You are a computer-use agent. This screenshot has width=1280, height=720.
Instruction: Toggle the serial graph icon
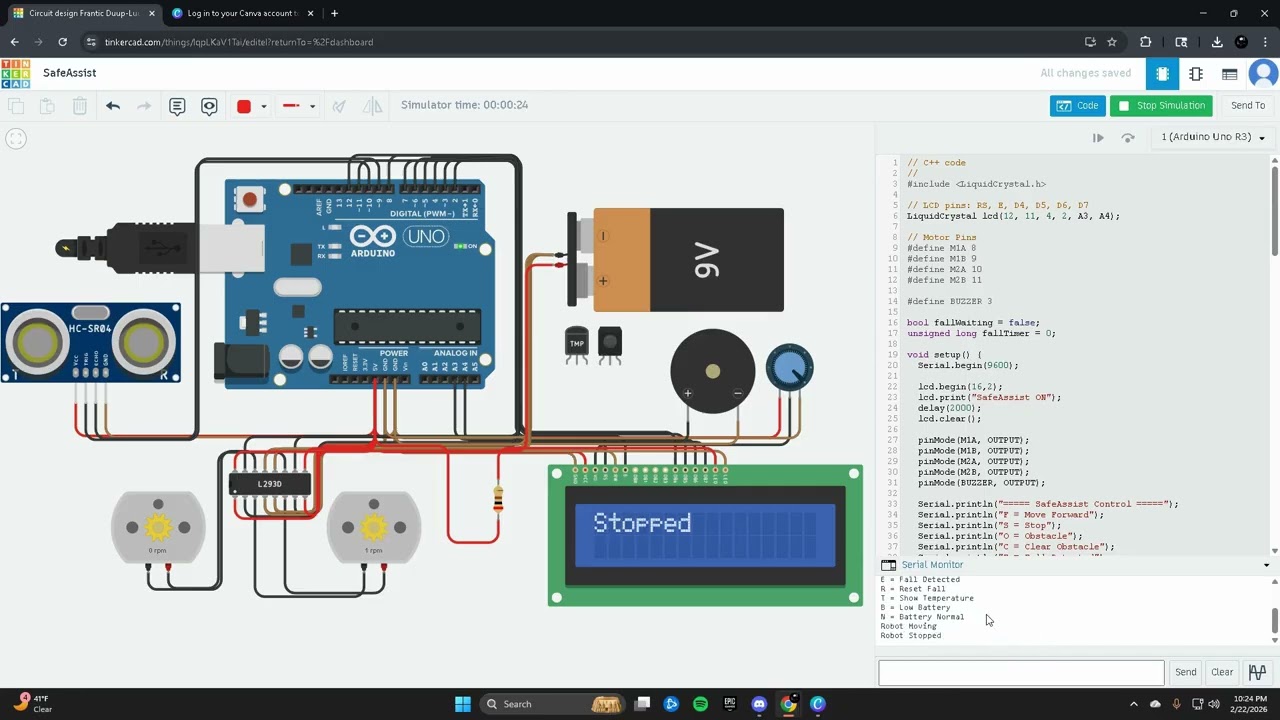coord(1257,672)
